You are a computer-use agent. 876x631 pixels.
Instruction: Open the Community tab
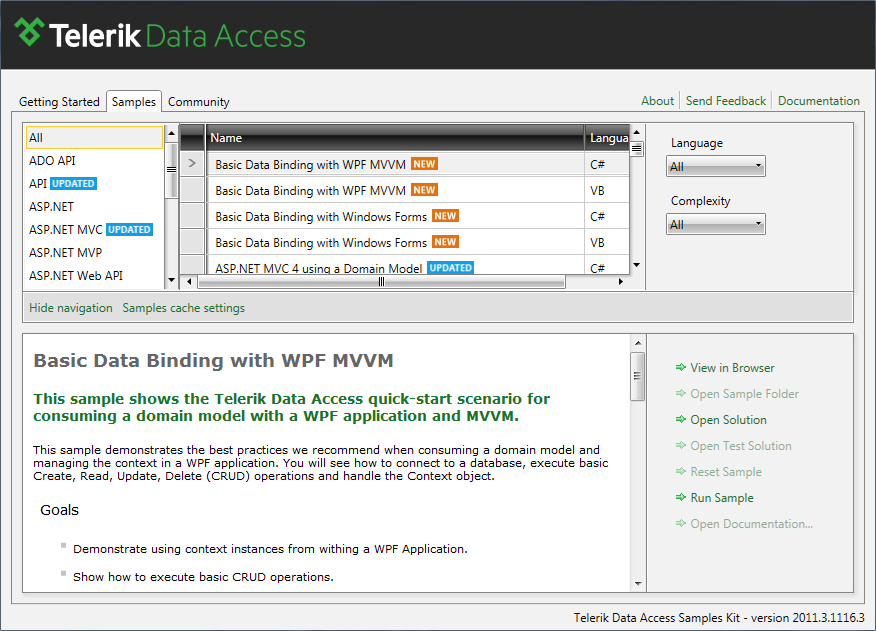pyautogui.click(x=198, y=102)
